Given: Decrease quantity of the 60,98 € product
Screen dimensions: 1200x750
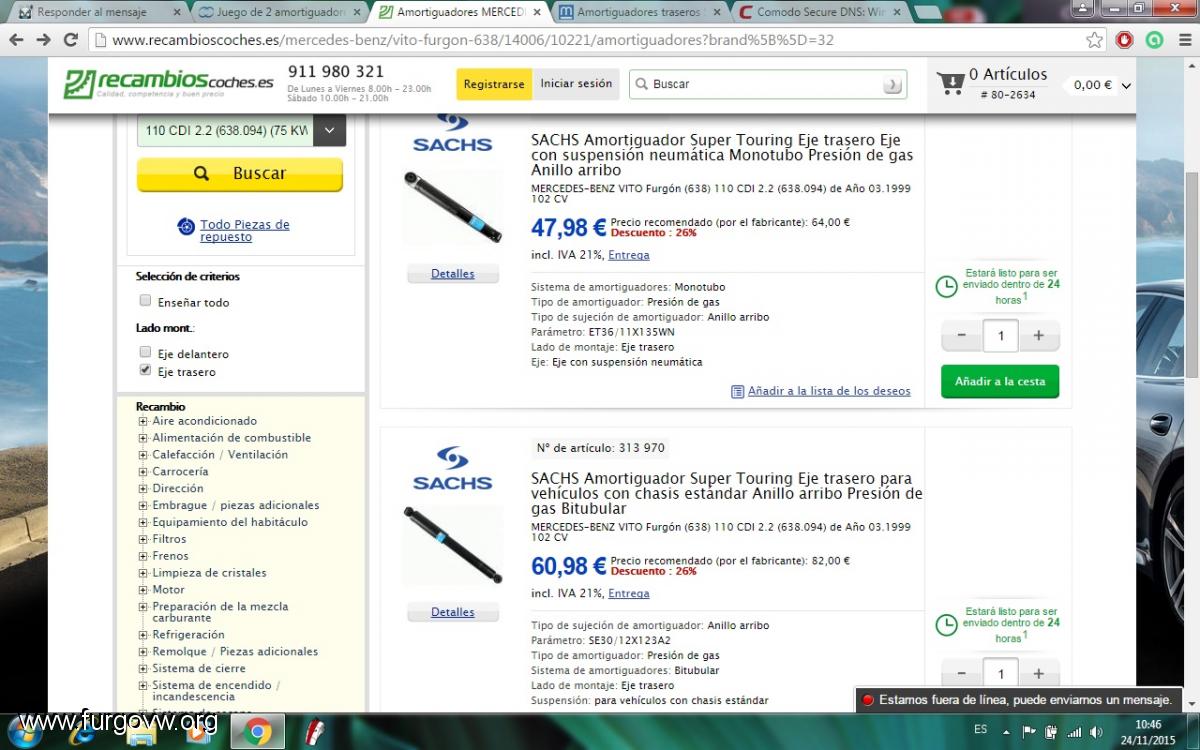Looking at the screenshot, I should point(962,673).
